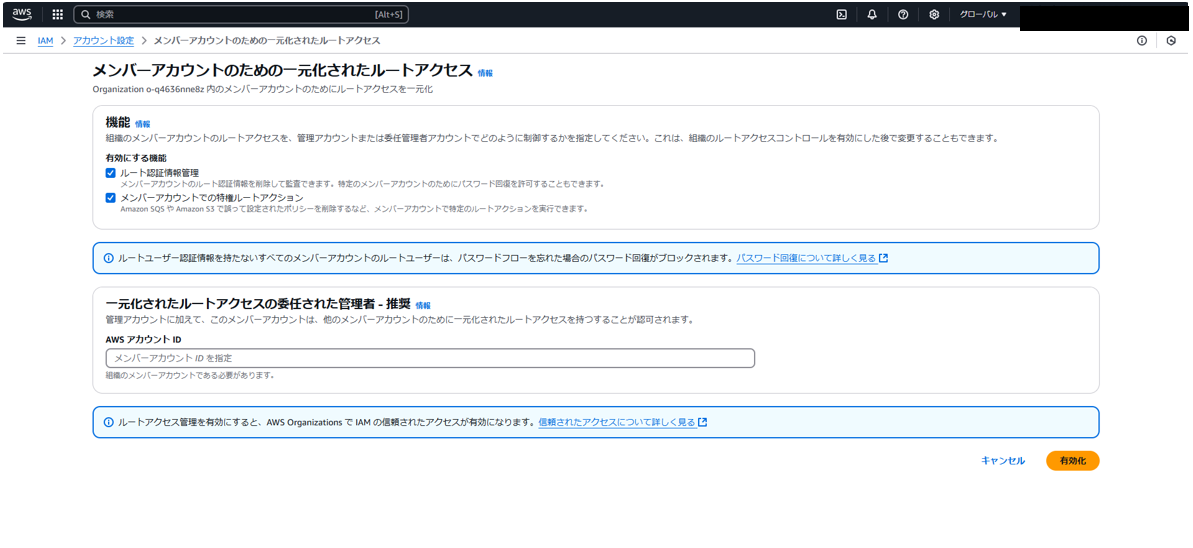
Task: Go to the IAM breadcrumb
Action: tap(46, 40)
